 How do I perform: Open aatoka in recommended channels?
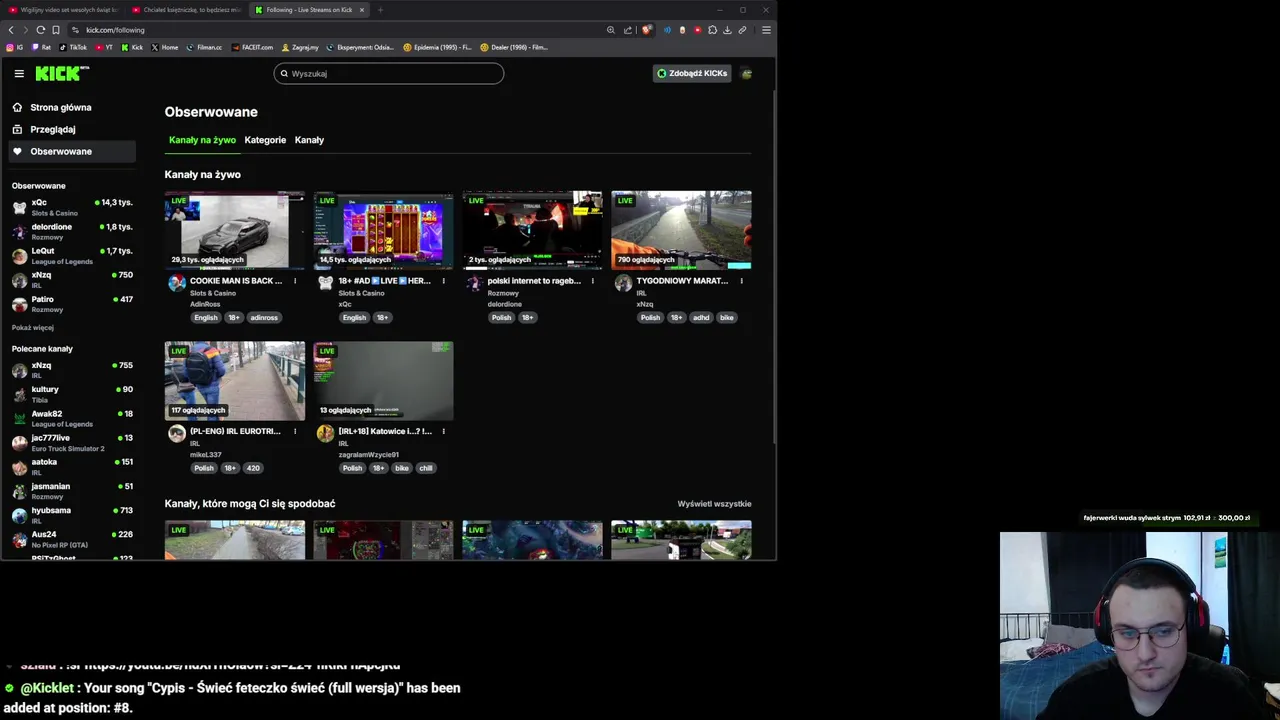(x=72, y=466)
